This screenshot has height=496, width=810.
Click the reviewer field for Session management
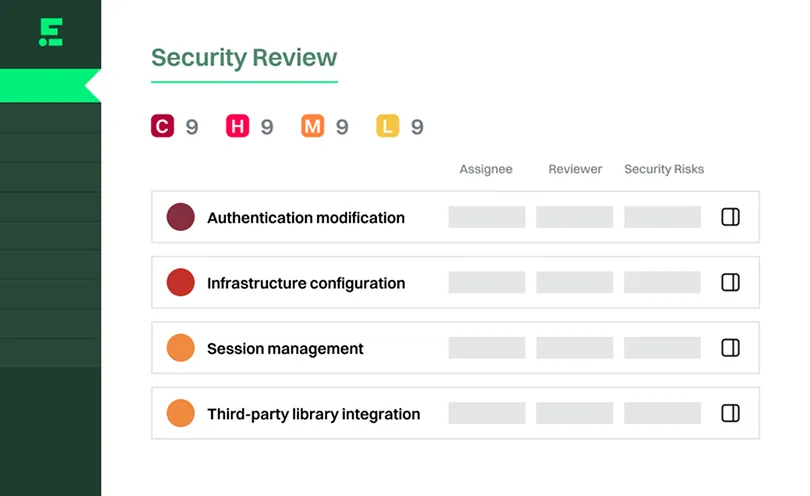click(574, 348)
